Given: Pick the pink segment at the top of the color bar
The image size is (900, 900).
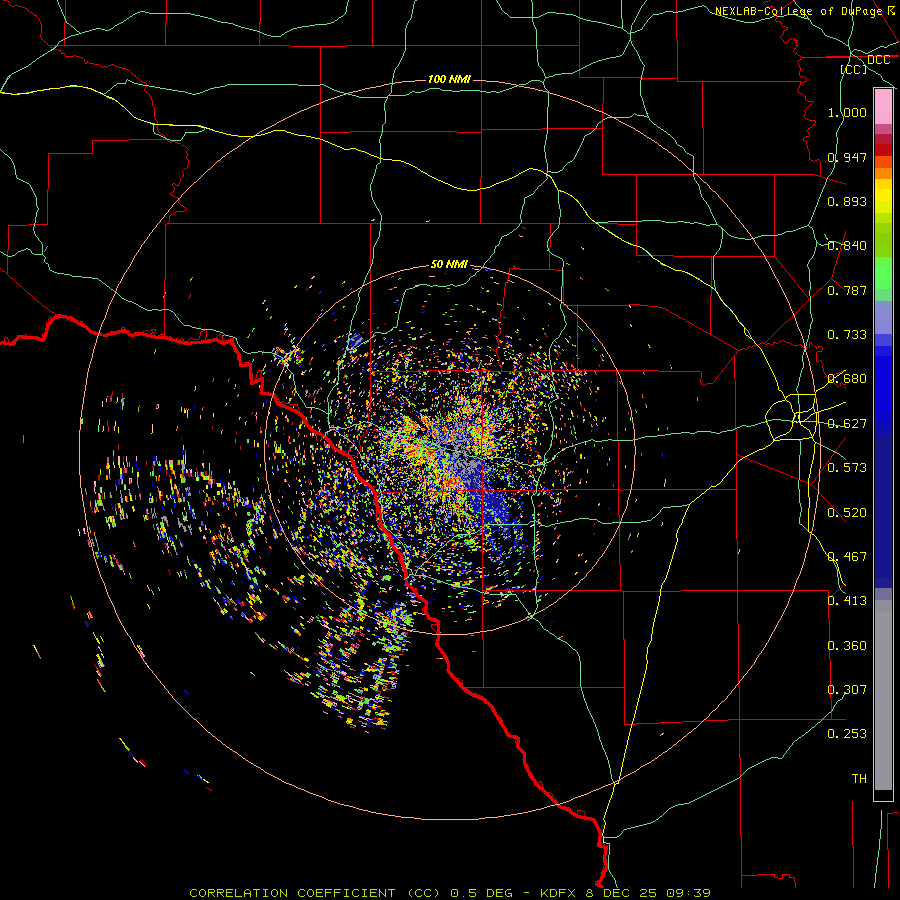Looking at the screenshot, I should coord(883,107).
